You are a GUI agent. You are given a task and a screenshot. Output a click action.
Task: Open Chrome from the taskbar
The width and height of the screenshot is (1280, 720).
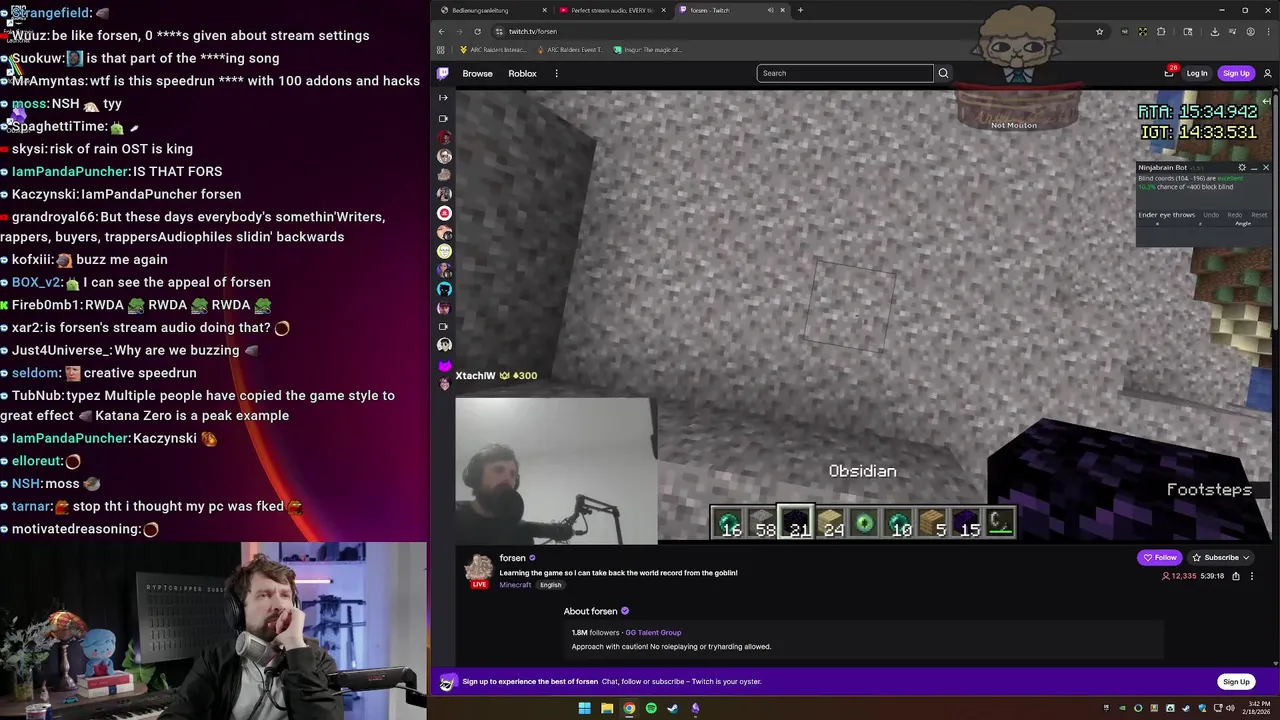pyautogui.click(x=629, y=708)
